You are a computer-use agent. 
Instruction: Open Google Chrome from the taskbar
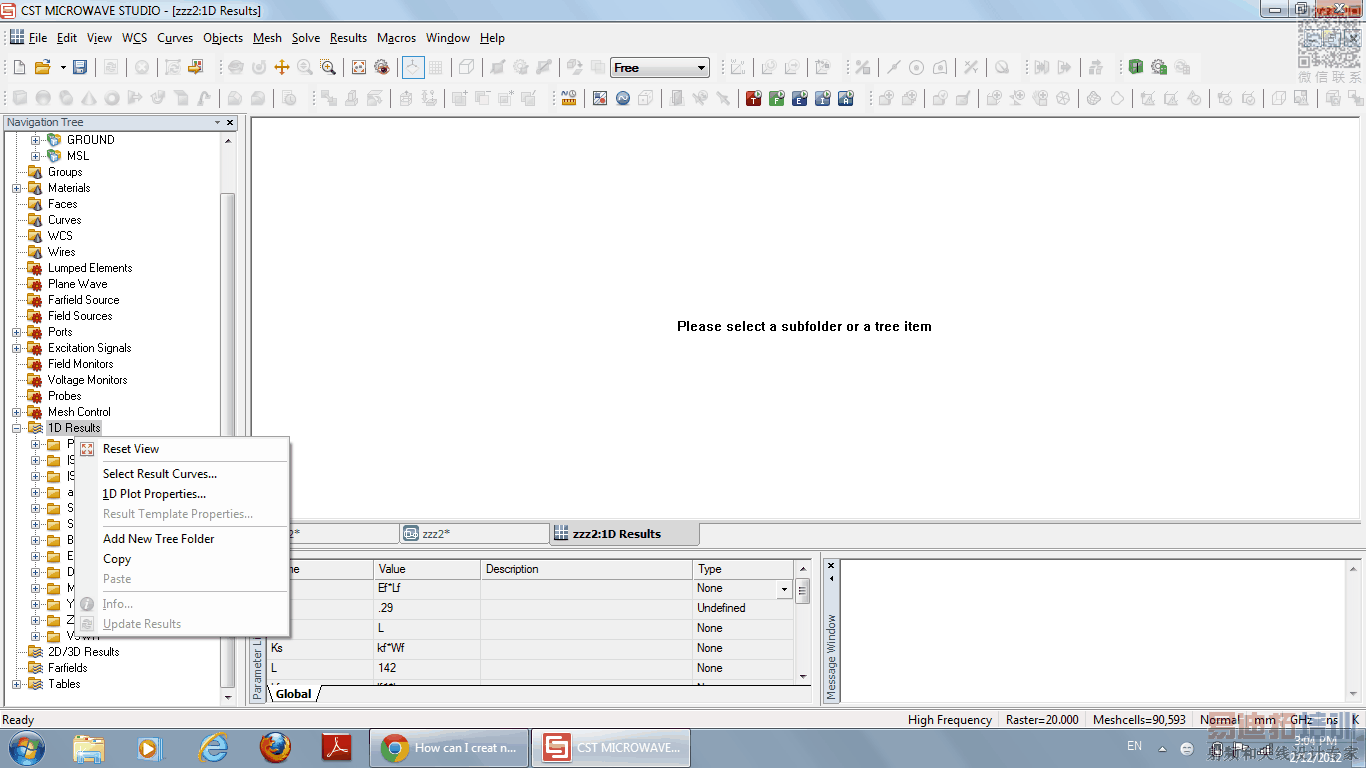[395, 747]
